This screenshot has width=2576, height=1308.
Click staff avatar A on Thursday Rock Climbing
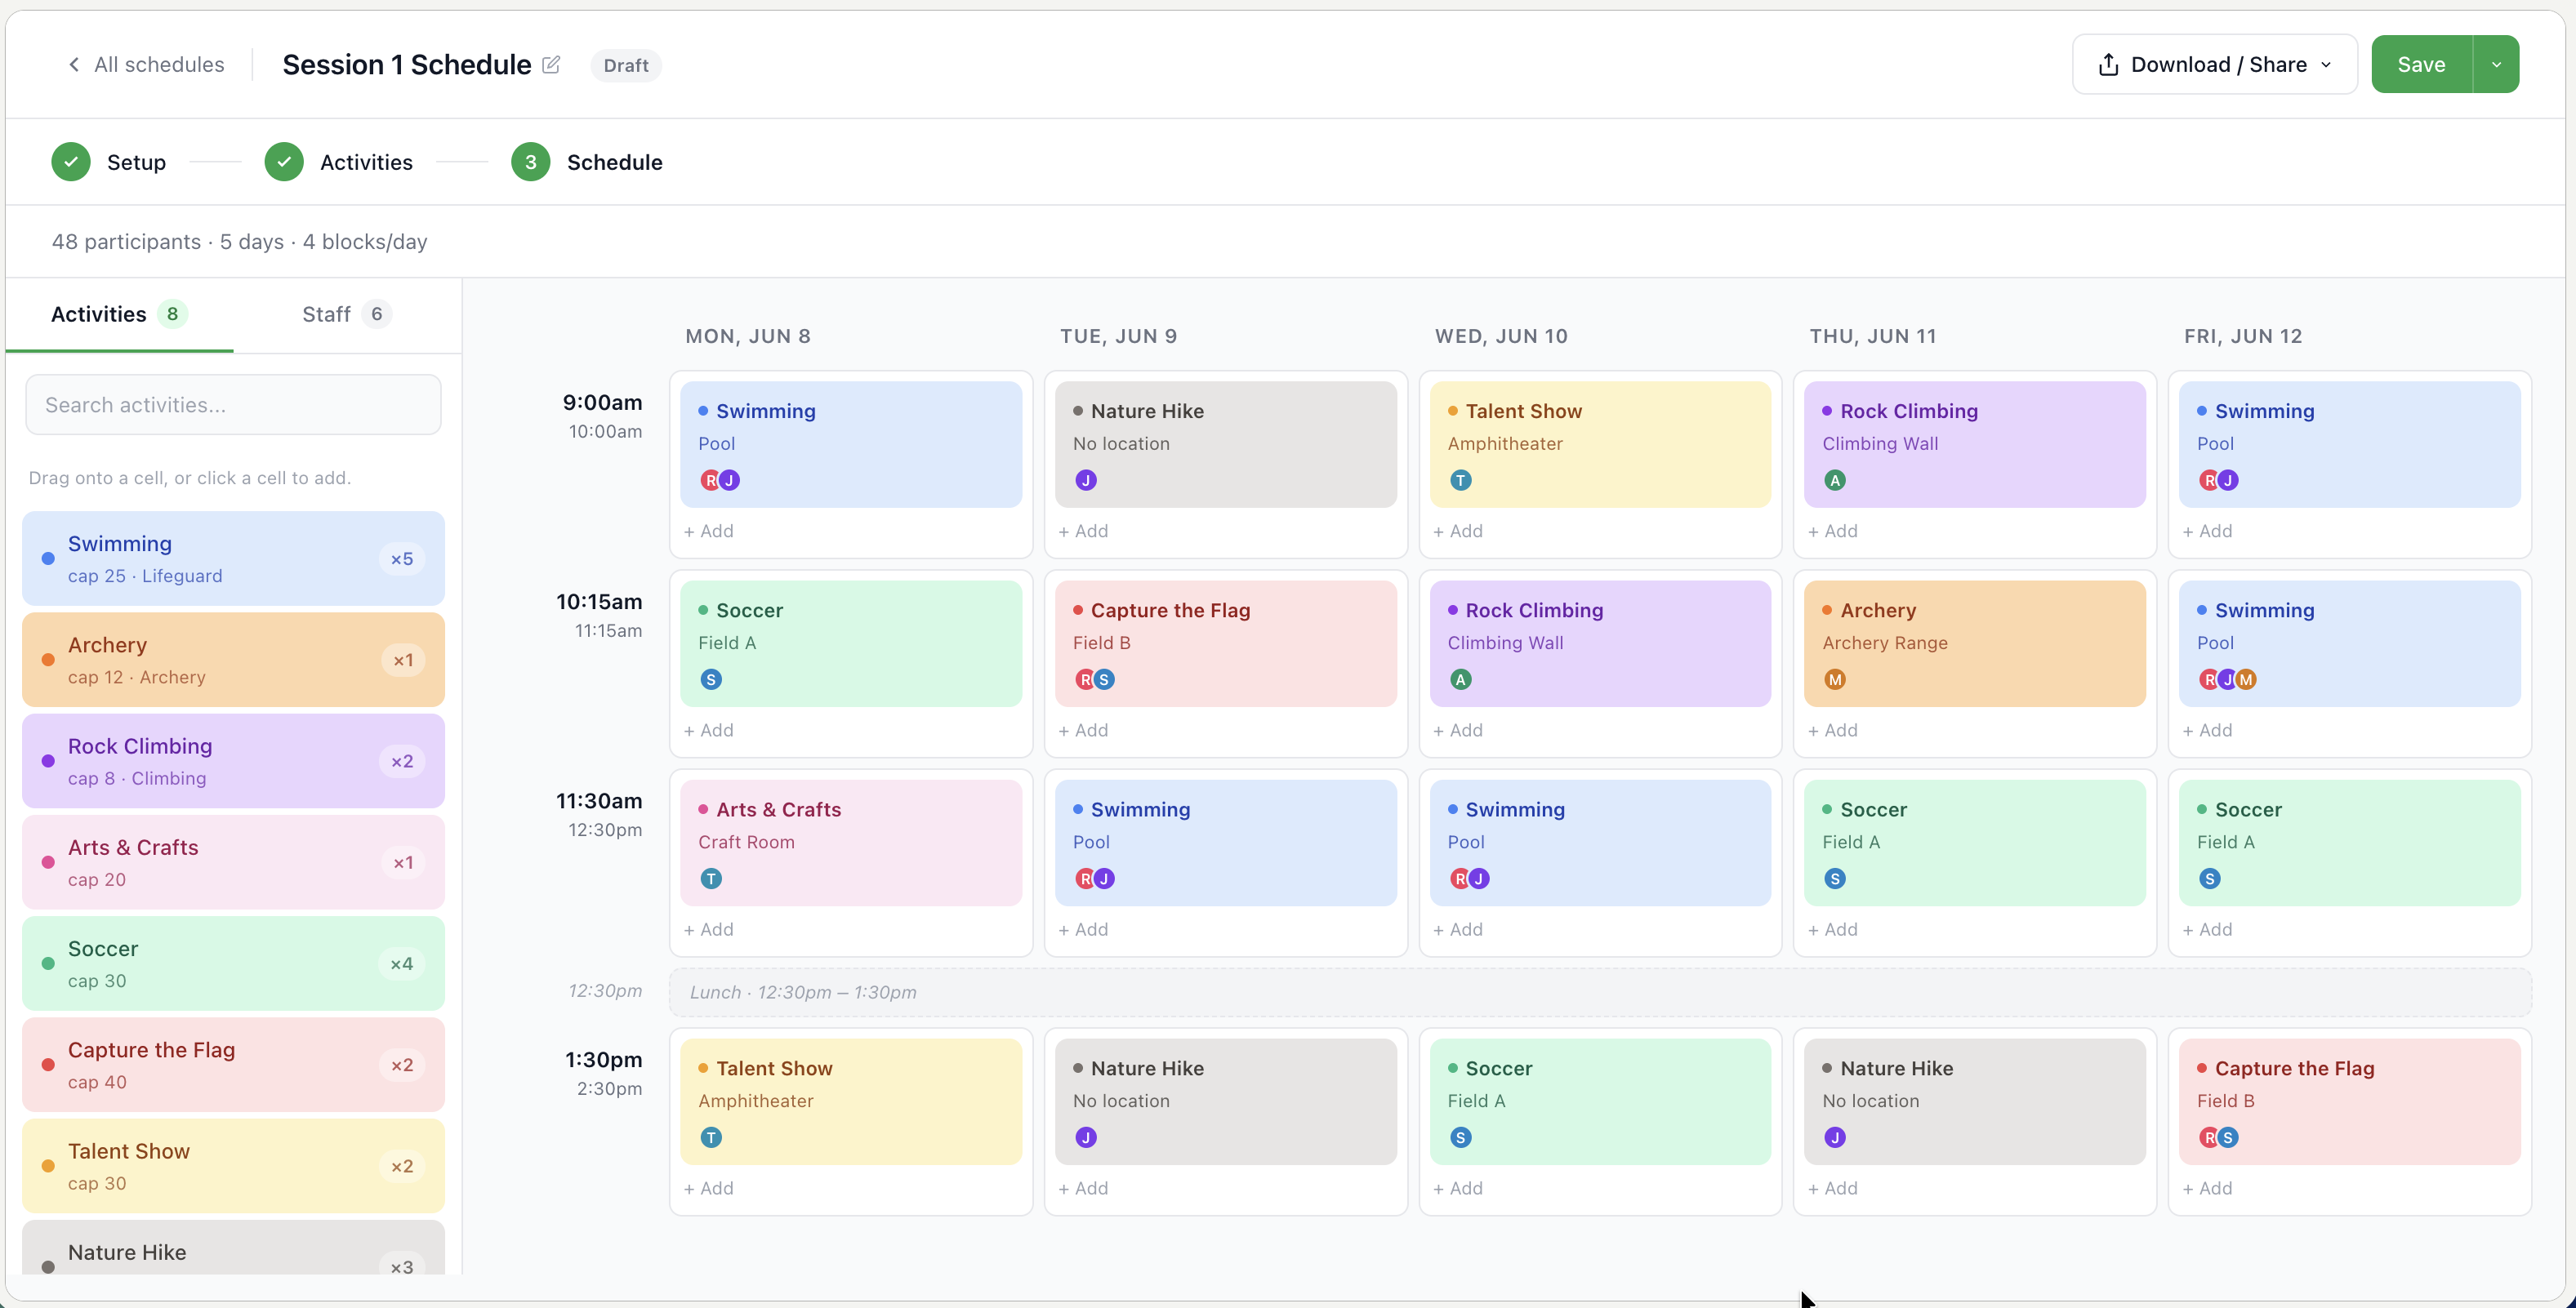[1834, 481]
